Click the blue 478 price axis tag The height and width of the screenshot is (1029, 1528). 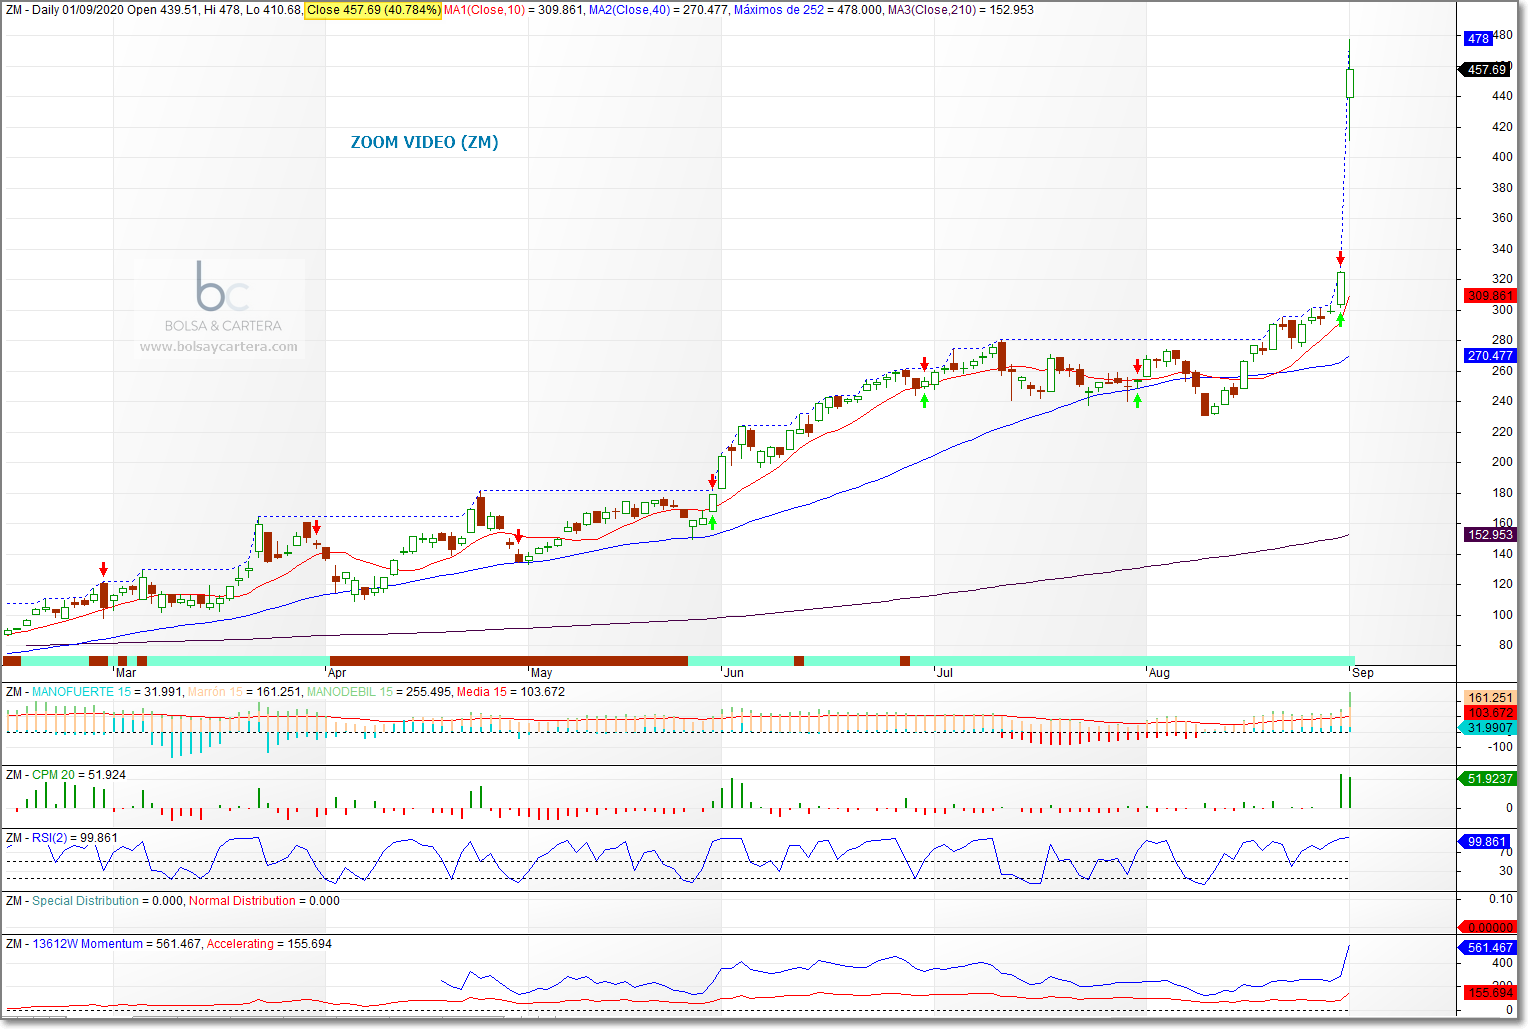coord(1478,38)
